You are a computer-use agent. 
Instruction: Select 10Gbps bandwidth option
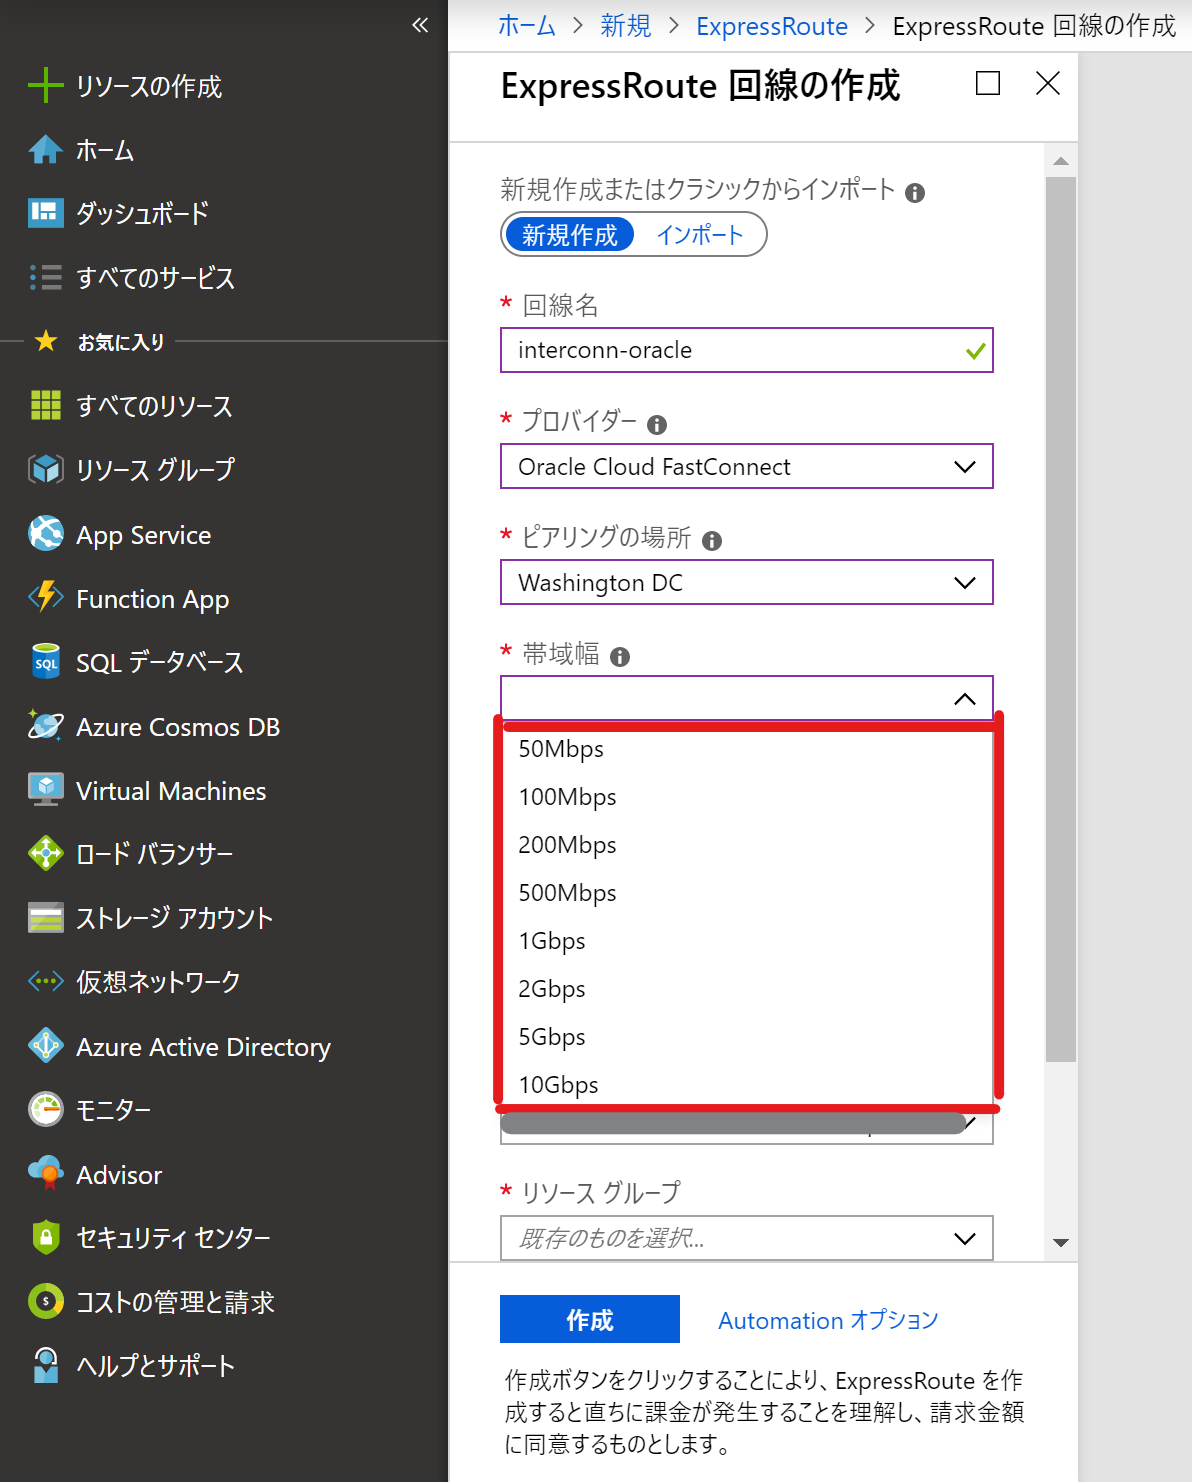pos(558,1085)
